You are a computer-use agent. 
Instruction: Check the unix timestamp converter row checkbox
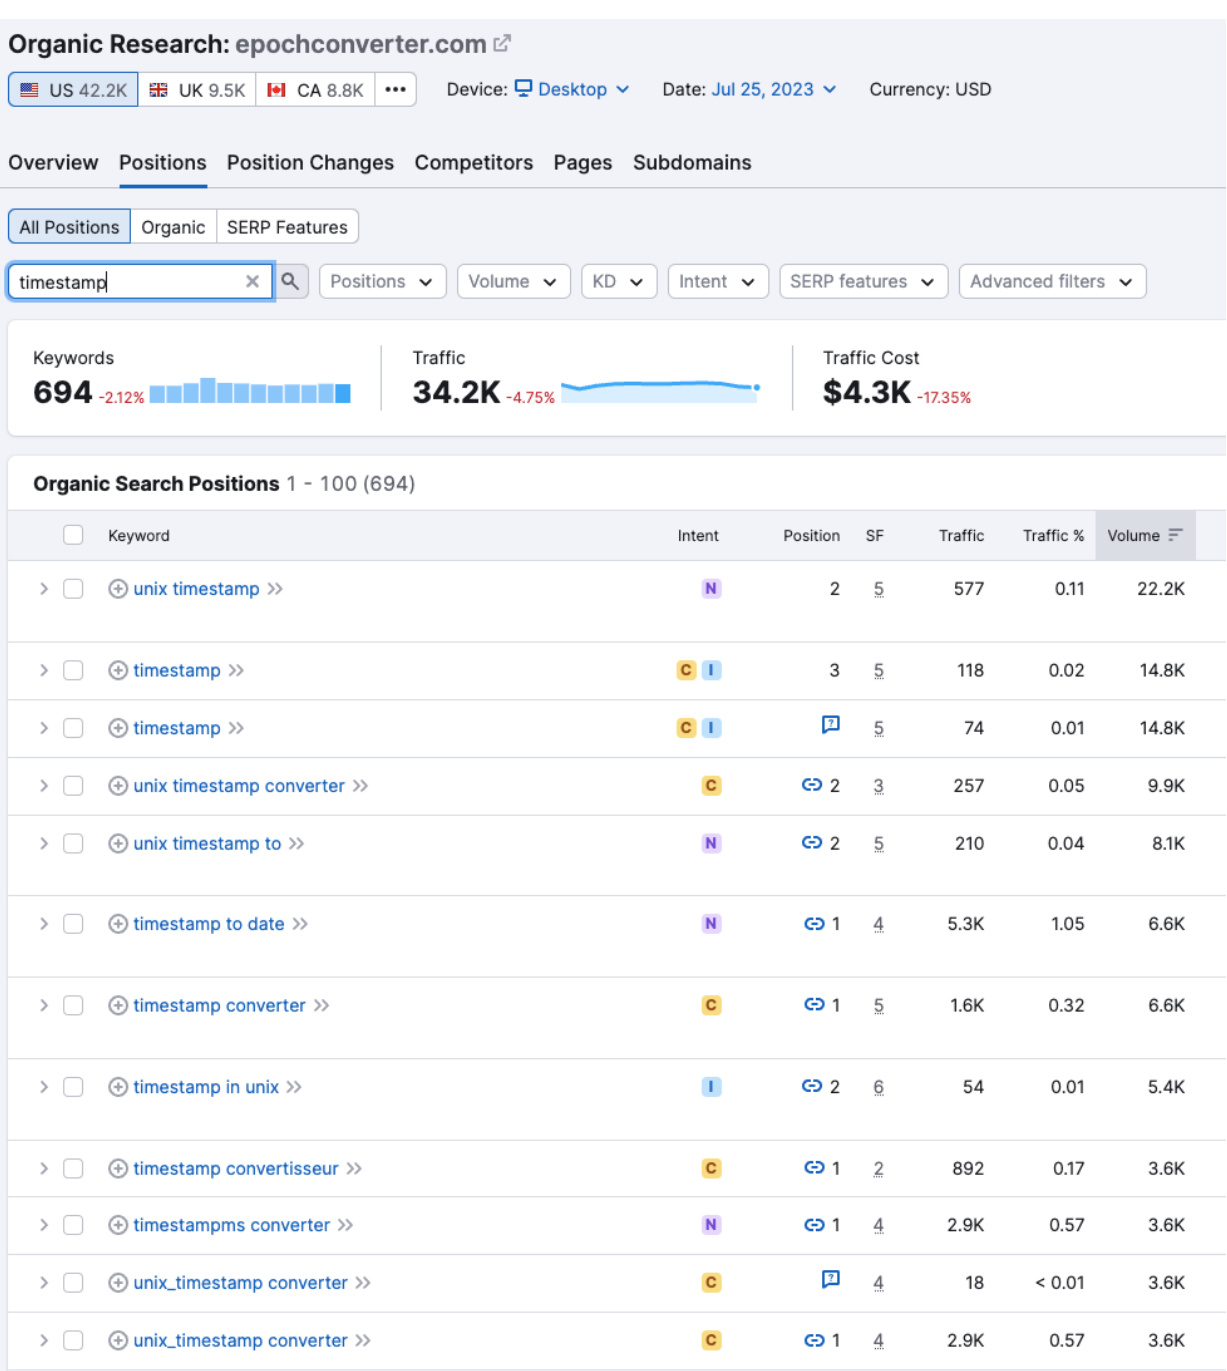[x=73, y=786]
